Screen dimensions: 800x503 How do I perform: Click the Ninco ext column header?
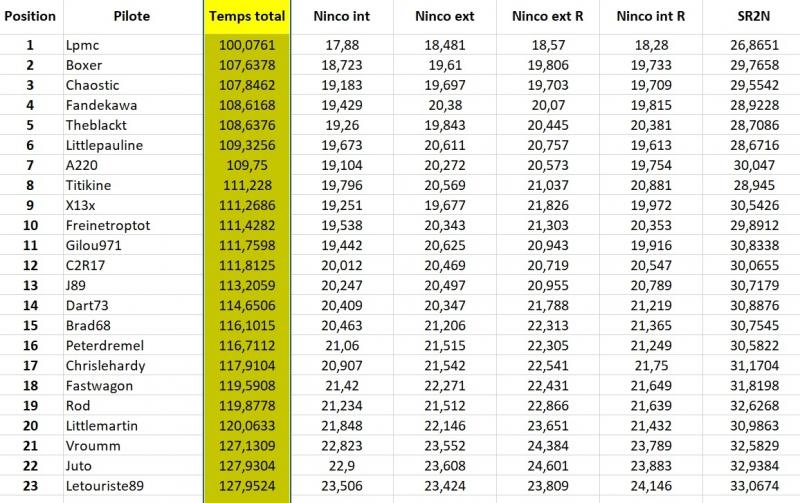tap(444, 16)
